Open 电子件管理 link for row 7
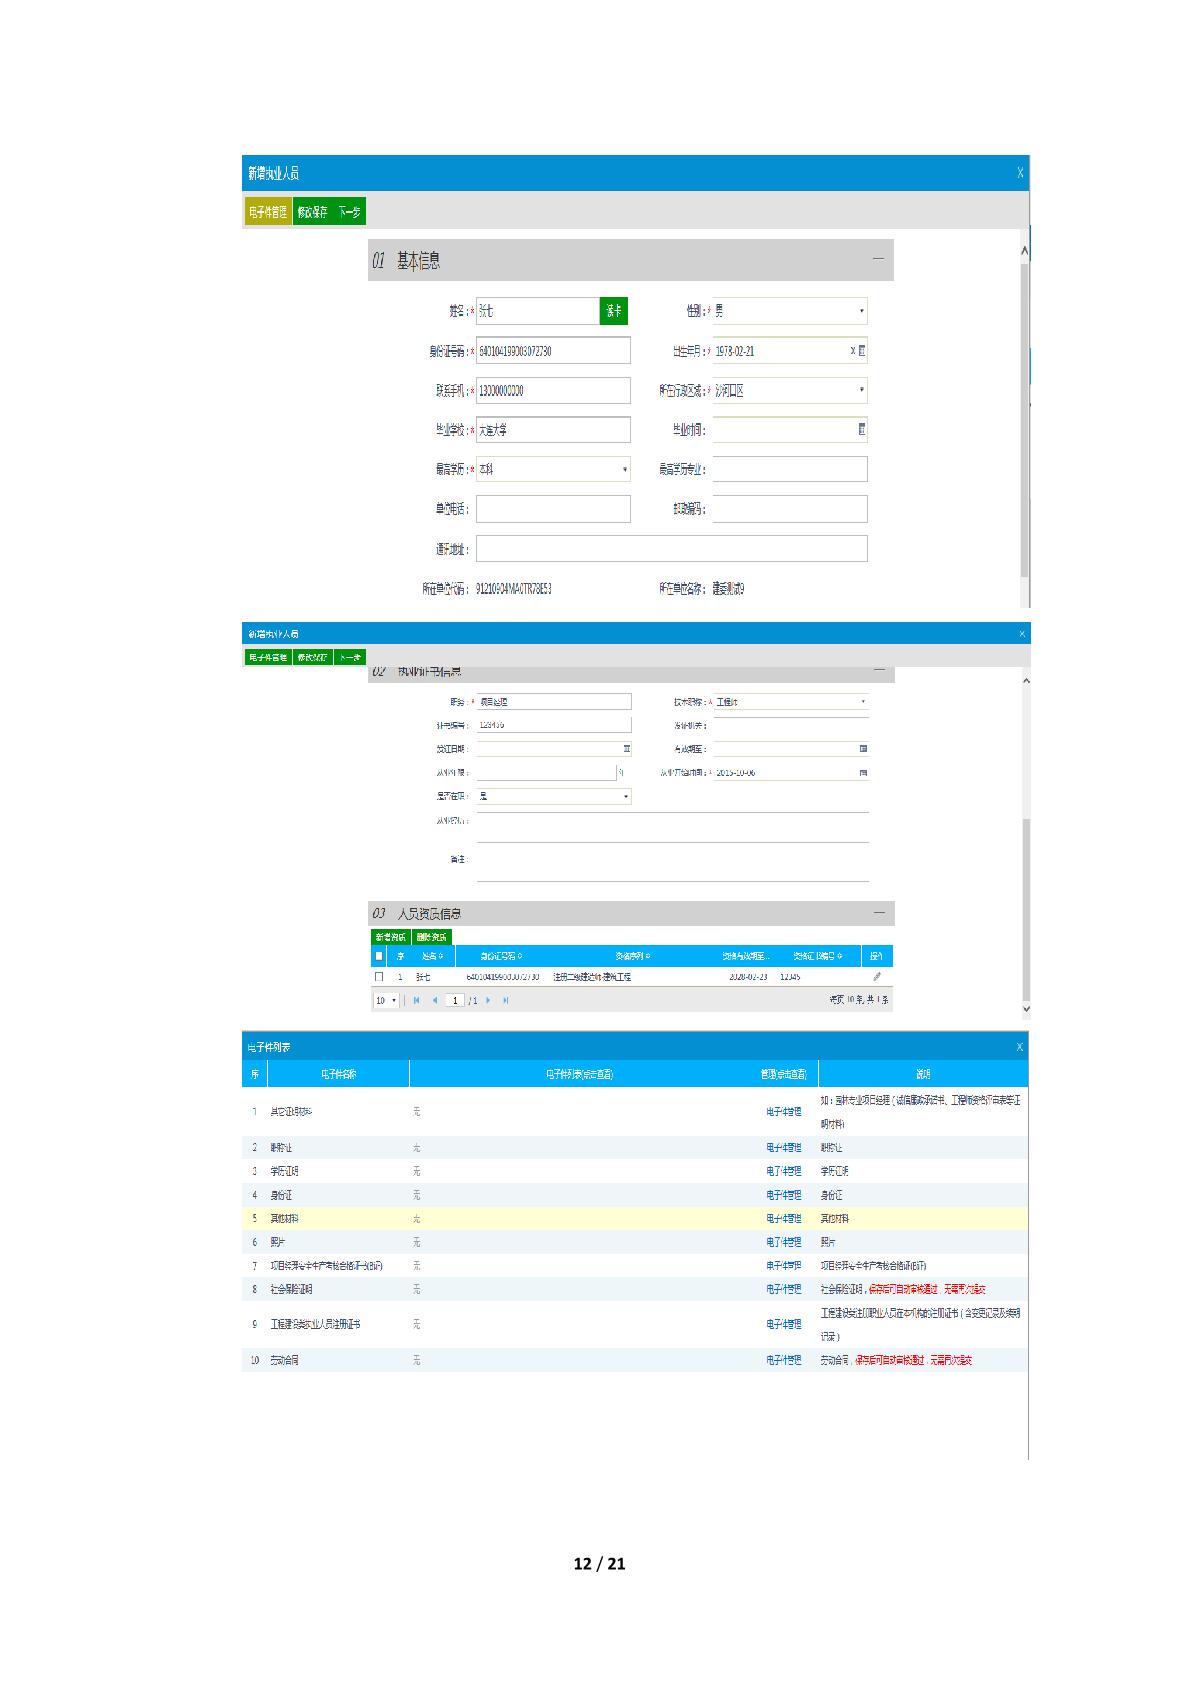Image resolution: width=1199 pixels, height=1696 pixels. click(784, 1266)
